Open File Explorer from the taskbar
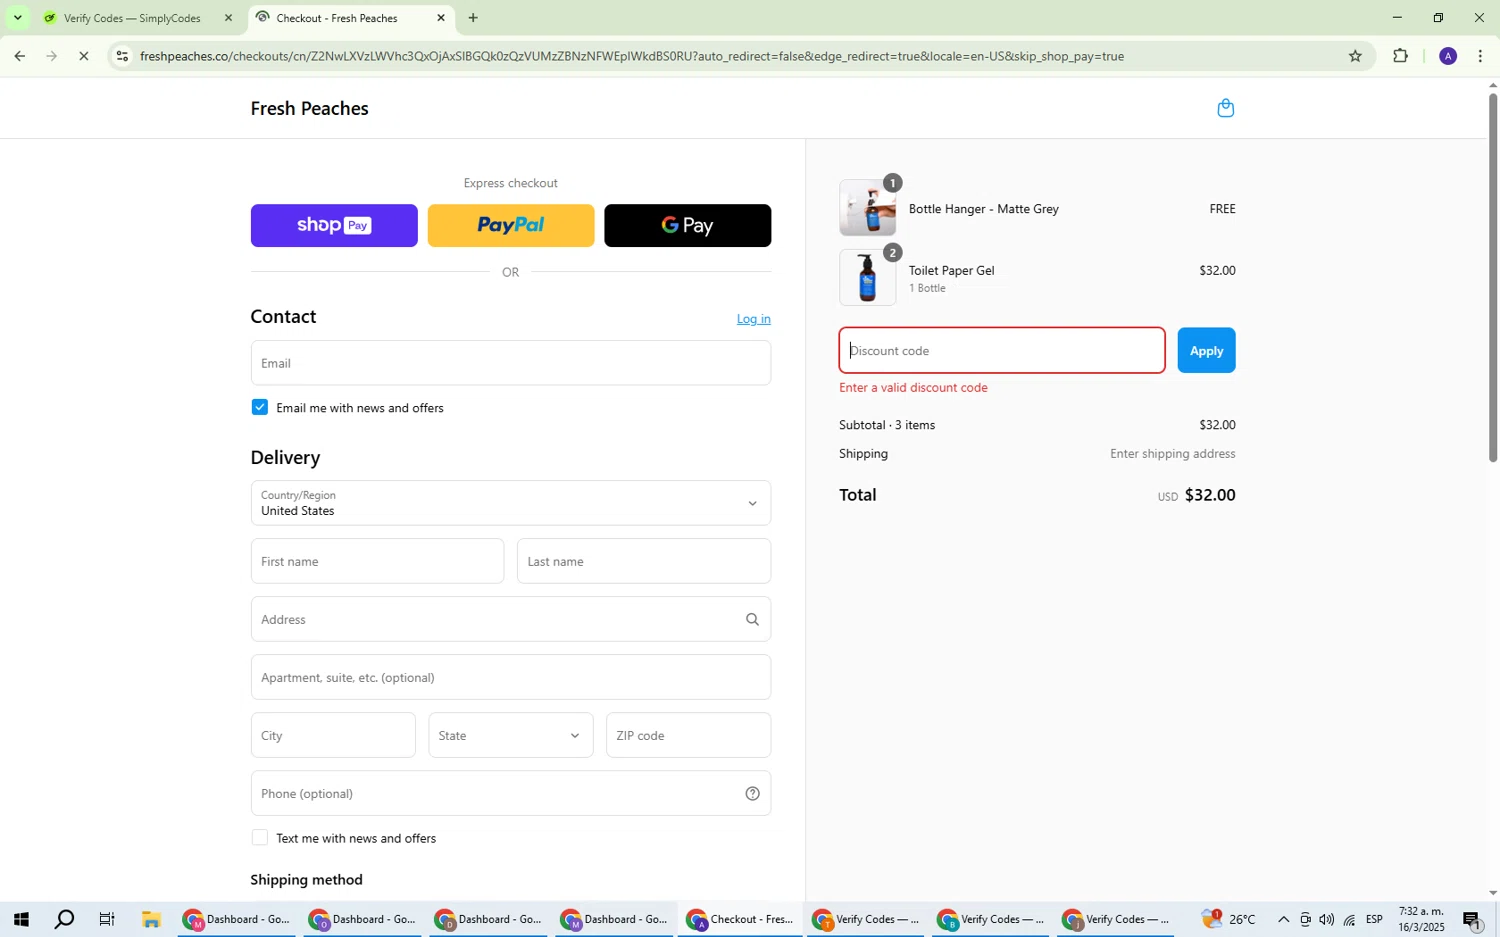This screenshot has width=1500, height=937. pyautogui.click(x=151, y=920)
